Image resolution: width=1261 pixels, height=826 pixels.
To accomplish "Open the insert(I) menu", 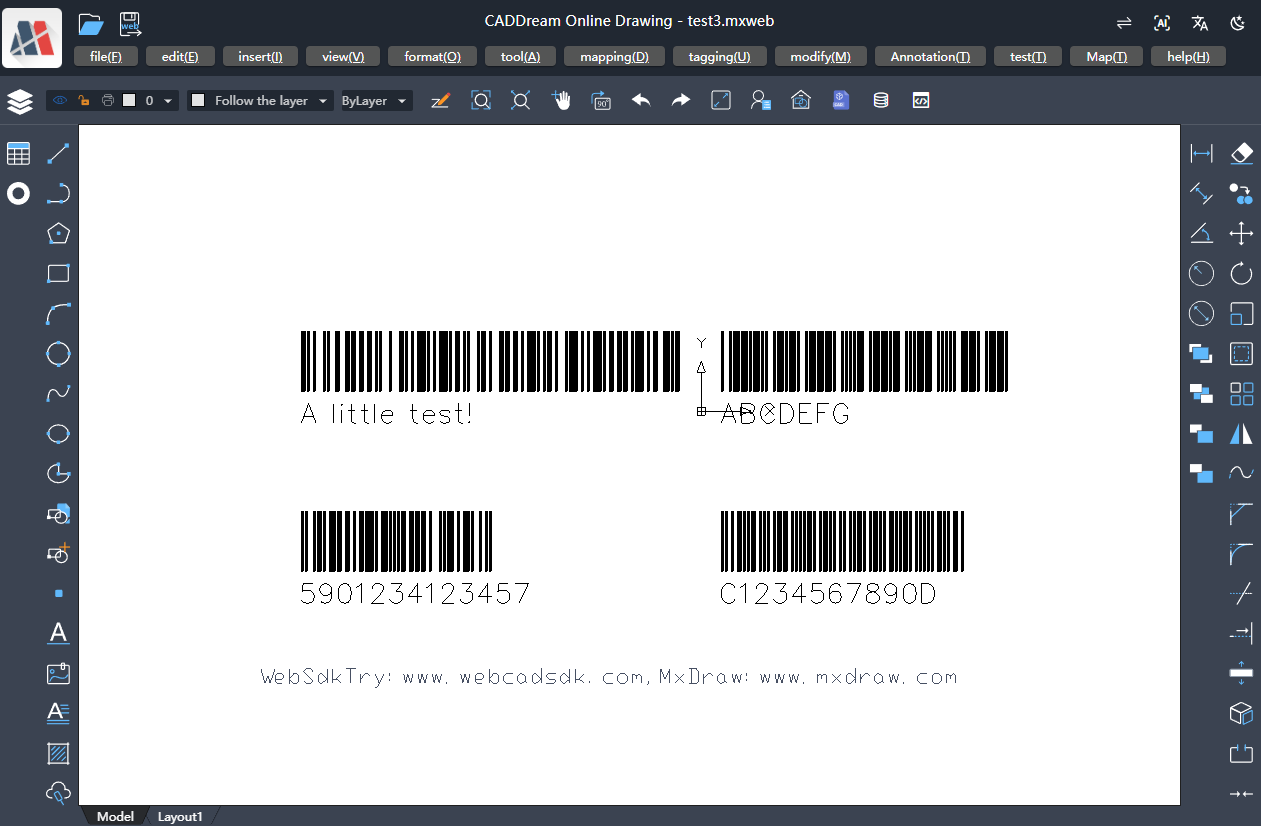I will (260, 57).
